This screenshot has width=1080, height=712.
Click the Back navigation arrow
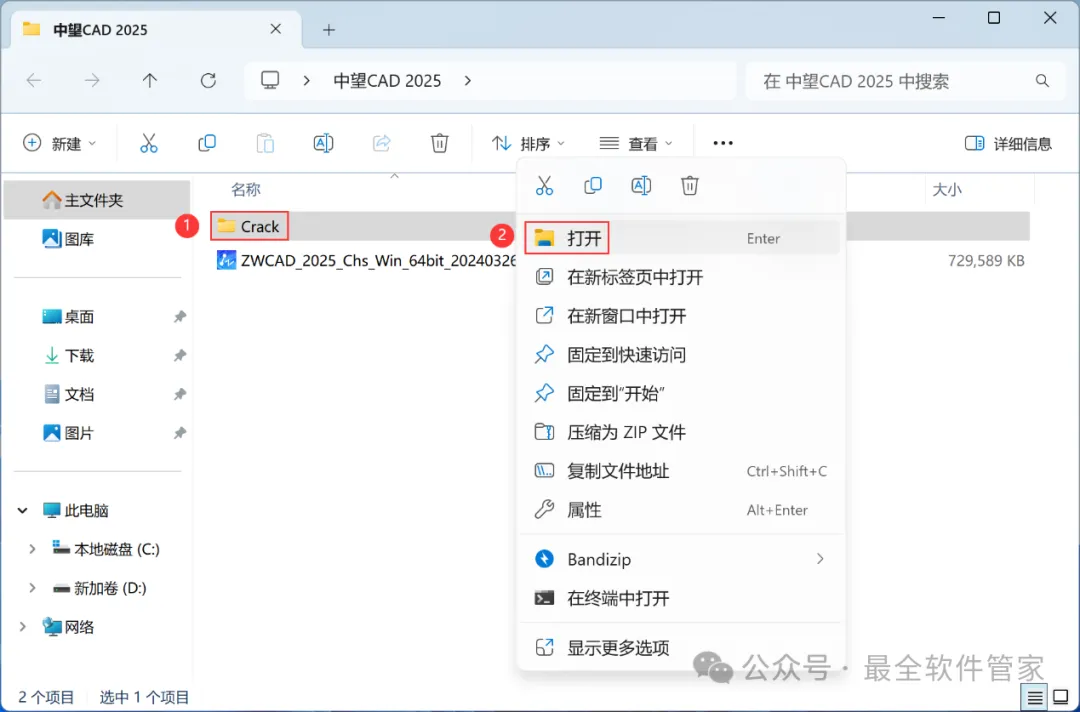coord(34,81)
